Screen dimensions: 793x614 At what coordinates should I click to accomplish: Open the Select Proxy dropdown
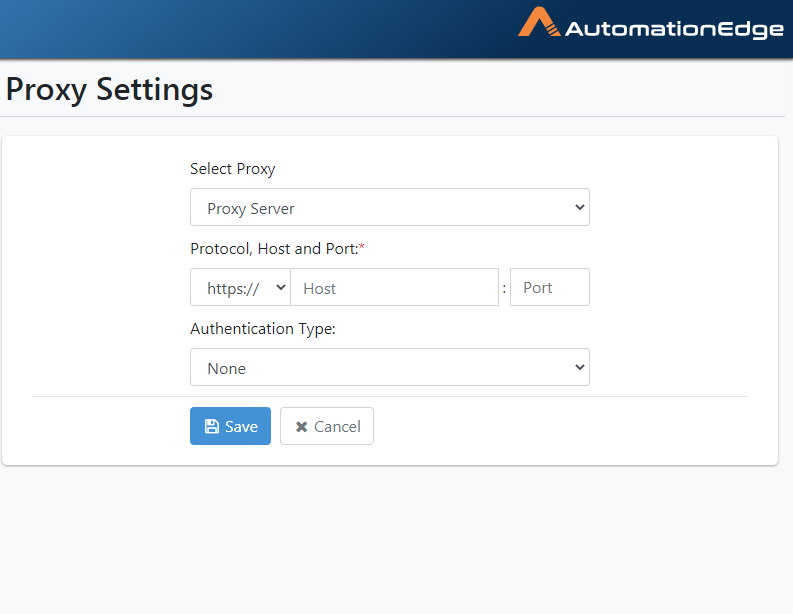pos(389,207)
